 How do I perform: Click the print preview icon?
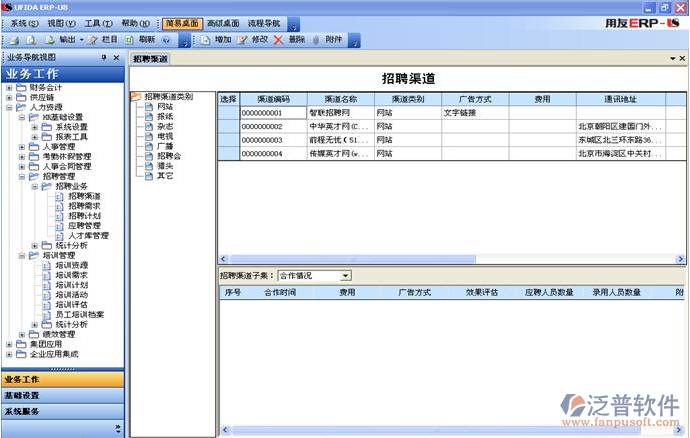[32, 39]
